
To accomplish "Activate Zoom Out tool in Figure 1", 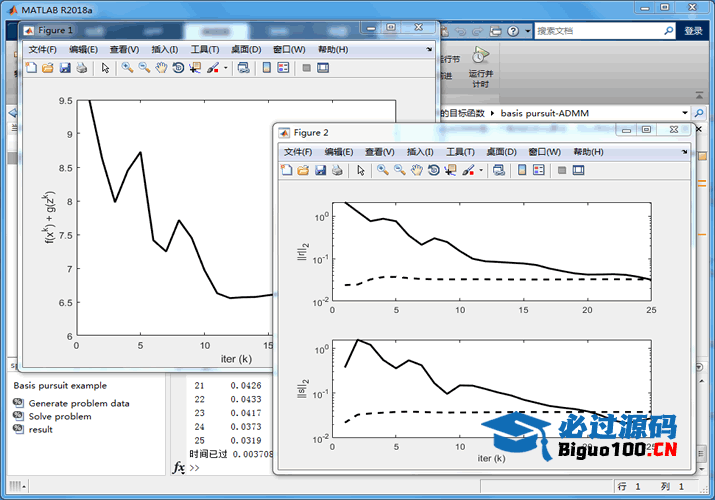I will tap(145, 68).
